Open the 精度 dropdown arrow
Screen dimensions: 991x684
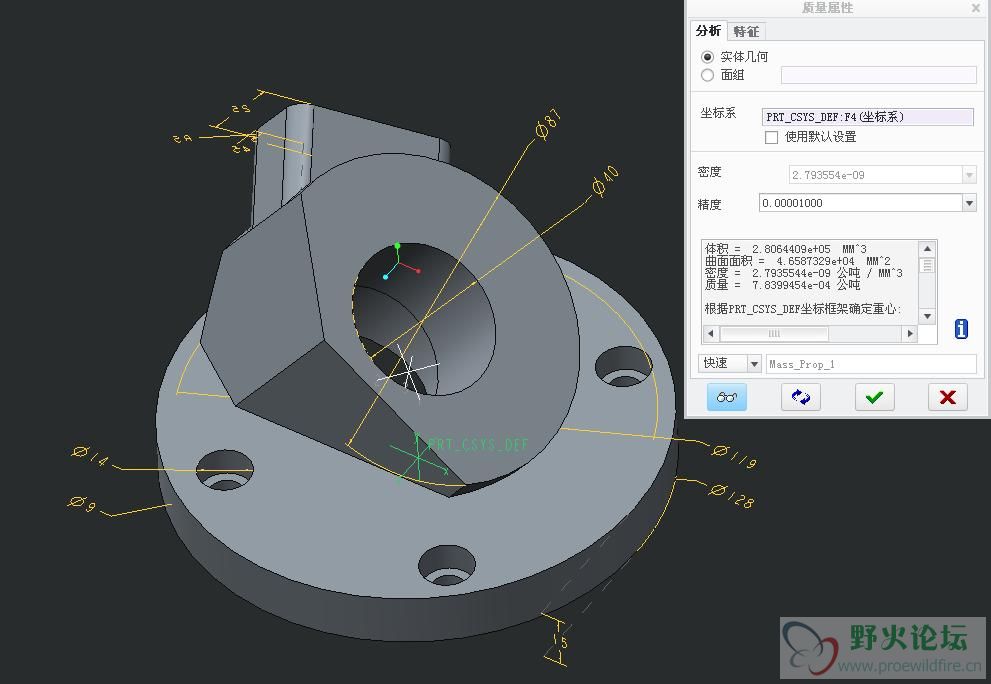point(970,203)
